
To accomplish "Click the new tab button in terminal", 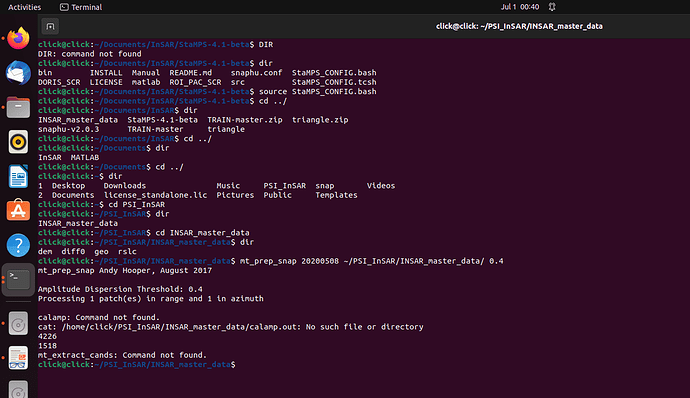I will pyautogui.click(x=51, y=26).
